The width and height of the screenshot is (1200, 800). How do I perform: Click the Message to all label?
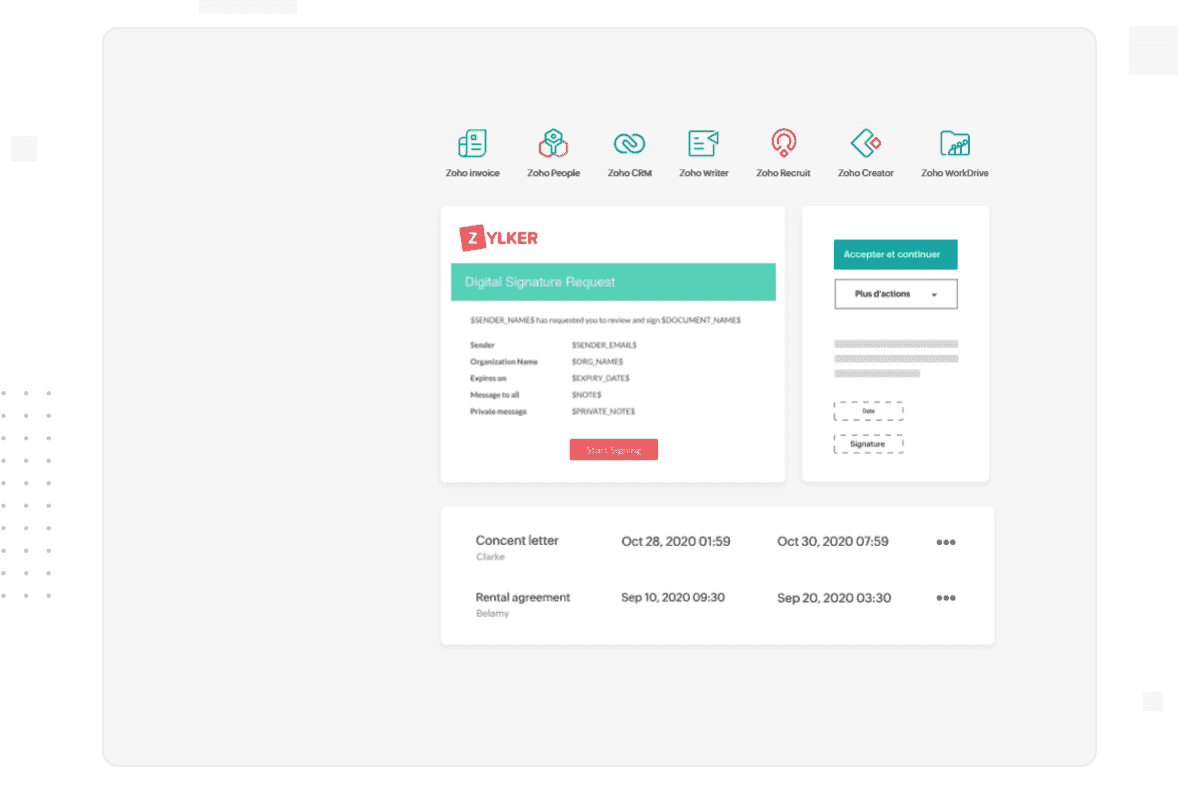point(494,395)
